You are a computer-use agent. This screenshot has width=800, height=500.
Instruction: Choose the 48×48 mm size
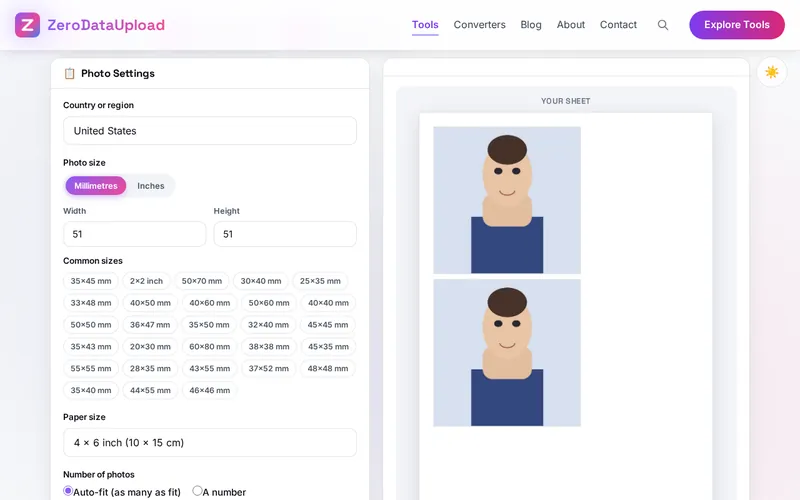tap(328, 369)
